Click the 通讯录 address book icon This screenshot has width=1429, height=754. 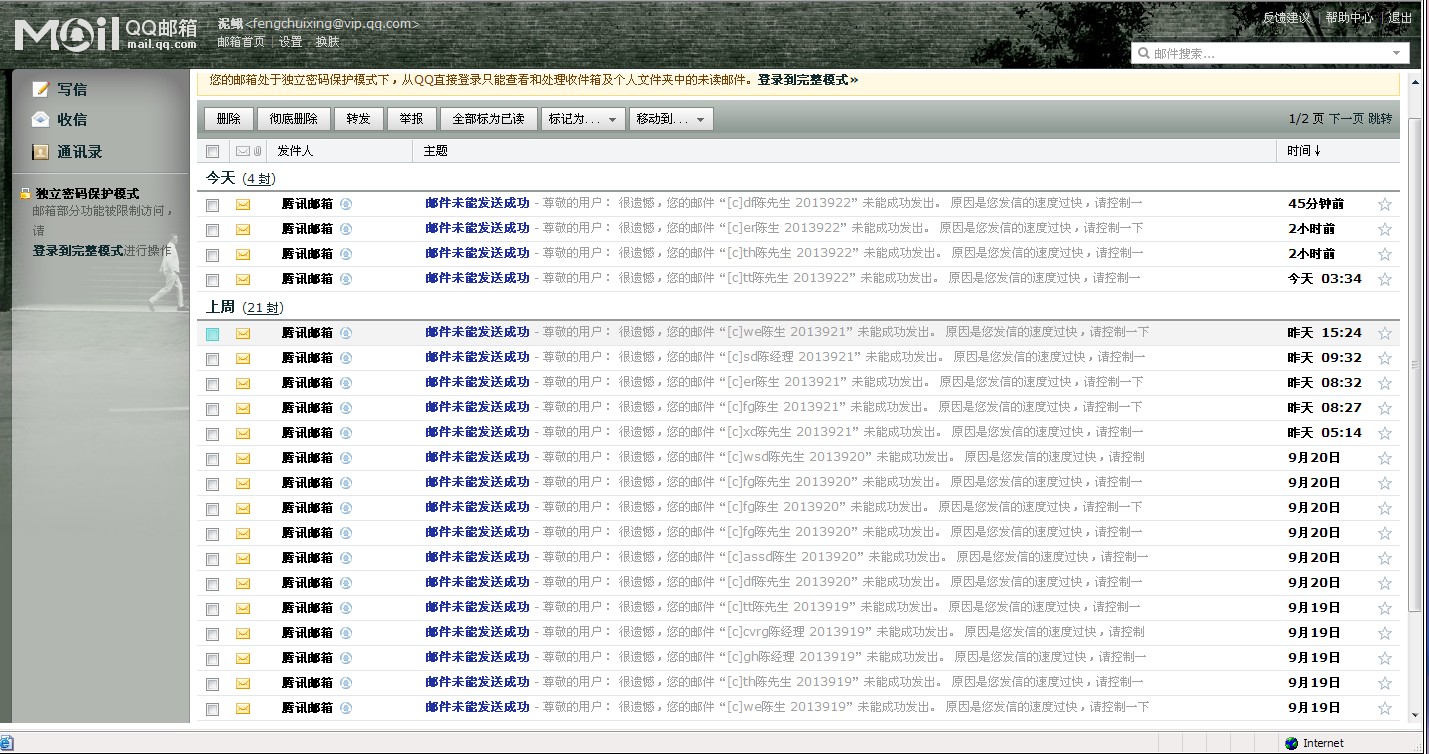coord(40,152)
